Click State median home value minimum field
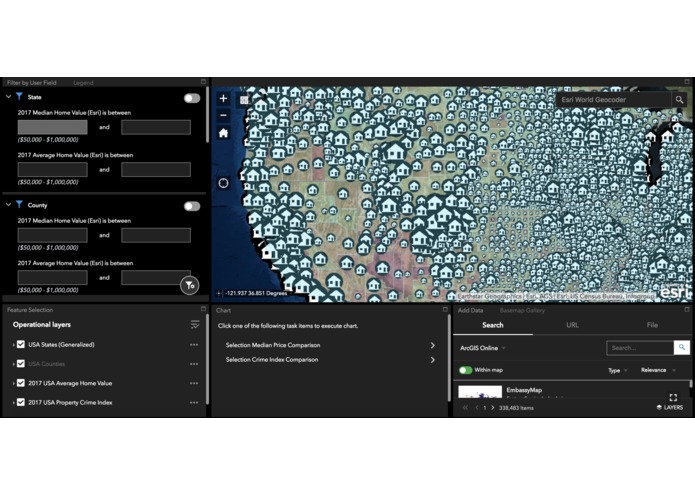695x494 pixels. tap(52, 127)
